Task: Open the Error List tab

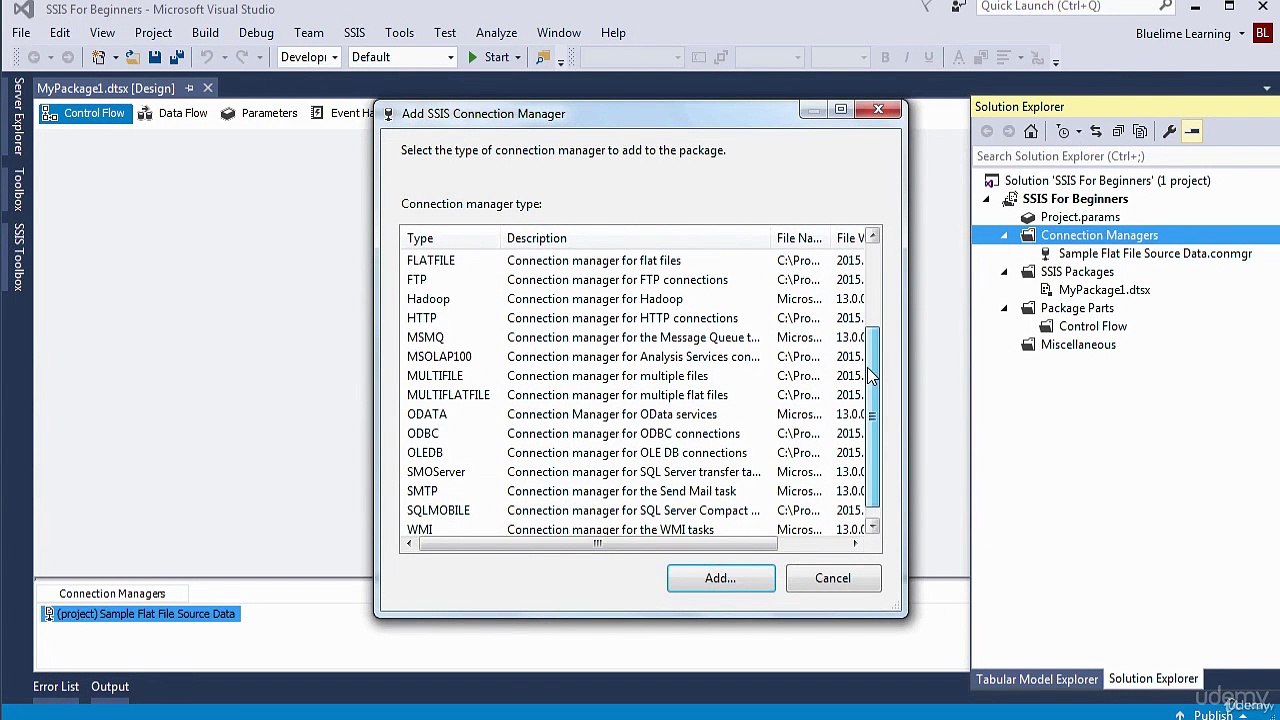Action: click(56, 686)
